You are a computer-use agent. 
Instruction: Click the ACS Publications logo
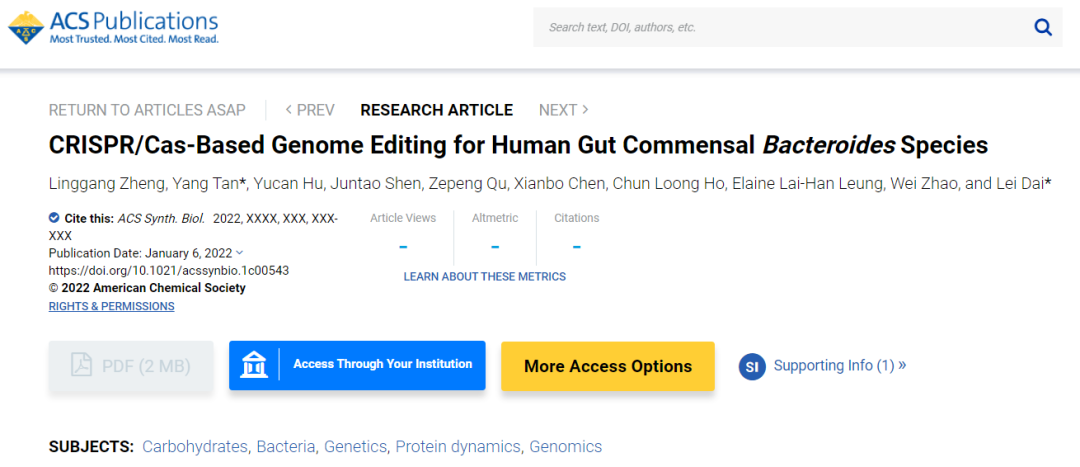(113, 27)
